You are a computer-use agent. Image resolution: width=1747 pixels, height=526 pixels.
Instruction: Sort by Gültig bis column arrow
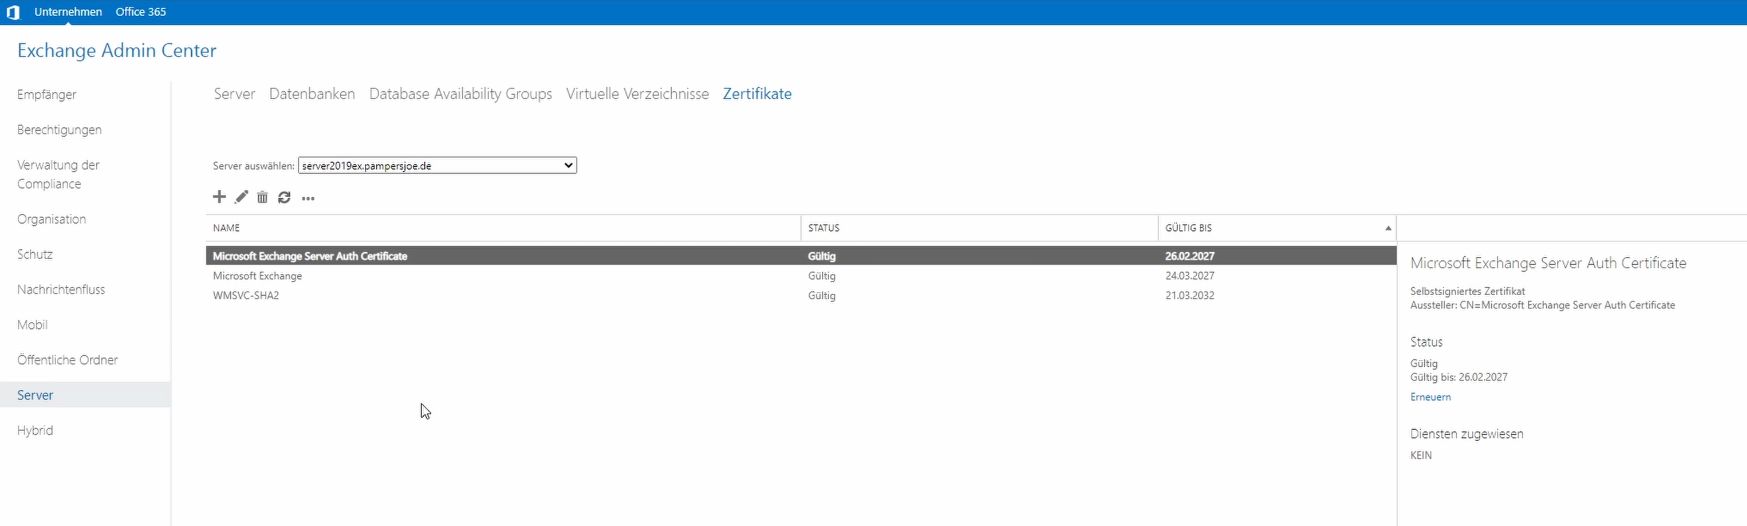1388,228
